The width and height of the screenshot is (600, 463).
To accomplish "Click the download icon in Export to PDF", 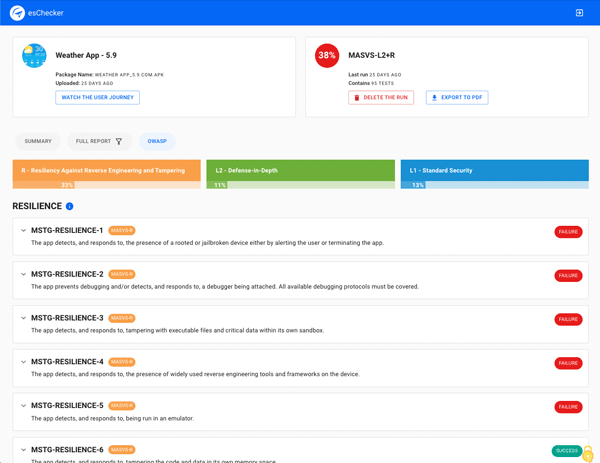I will tap(434, 98).
